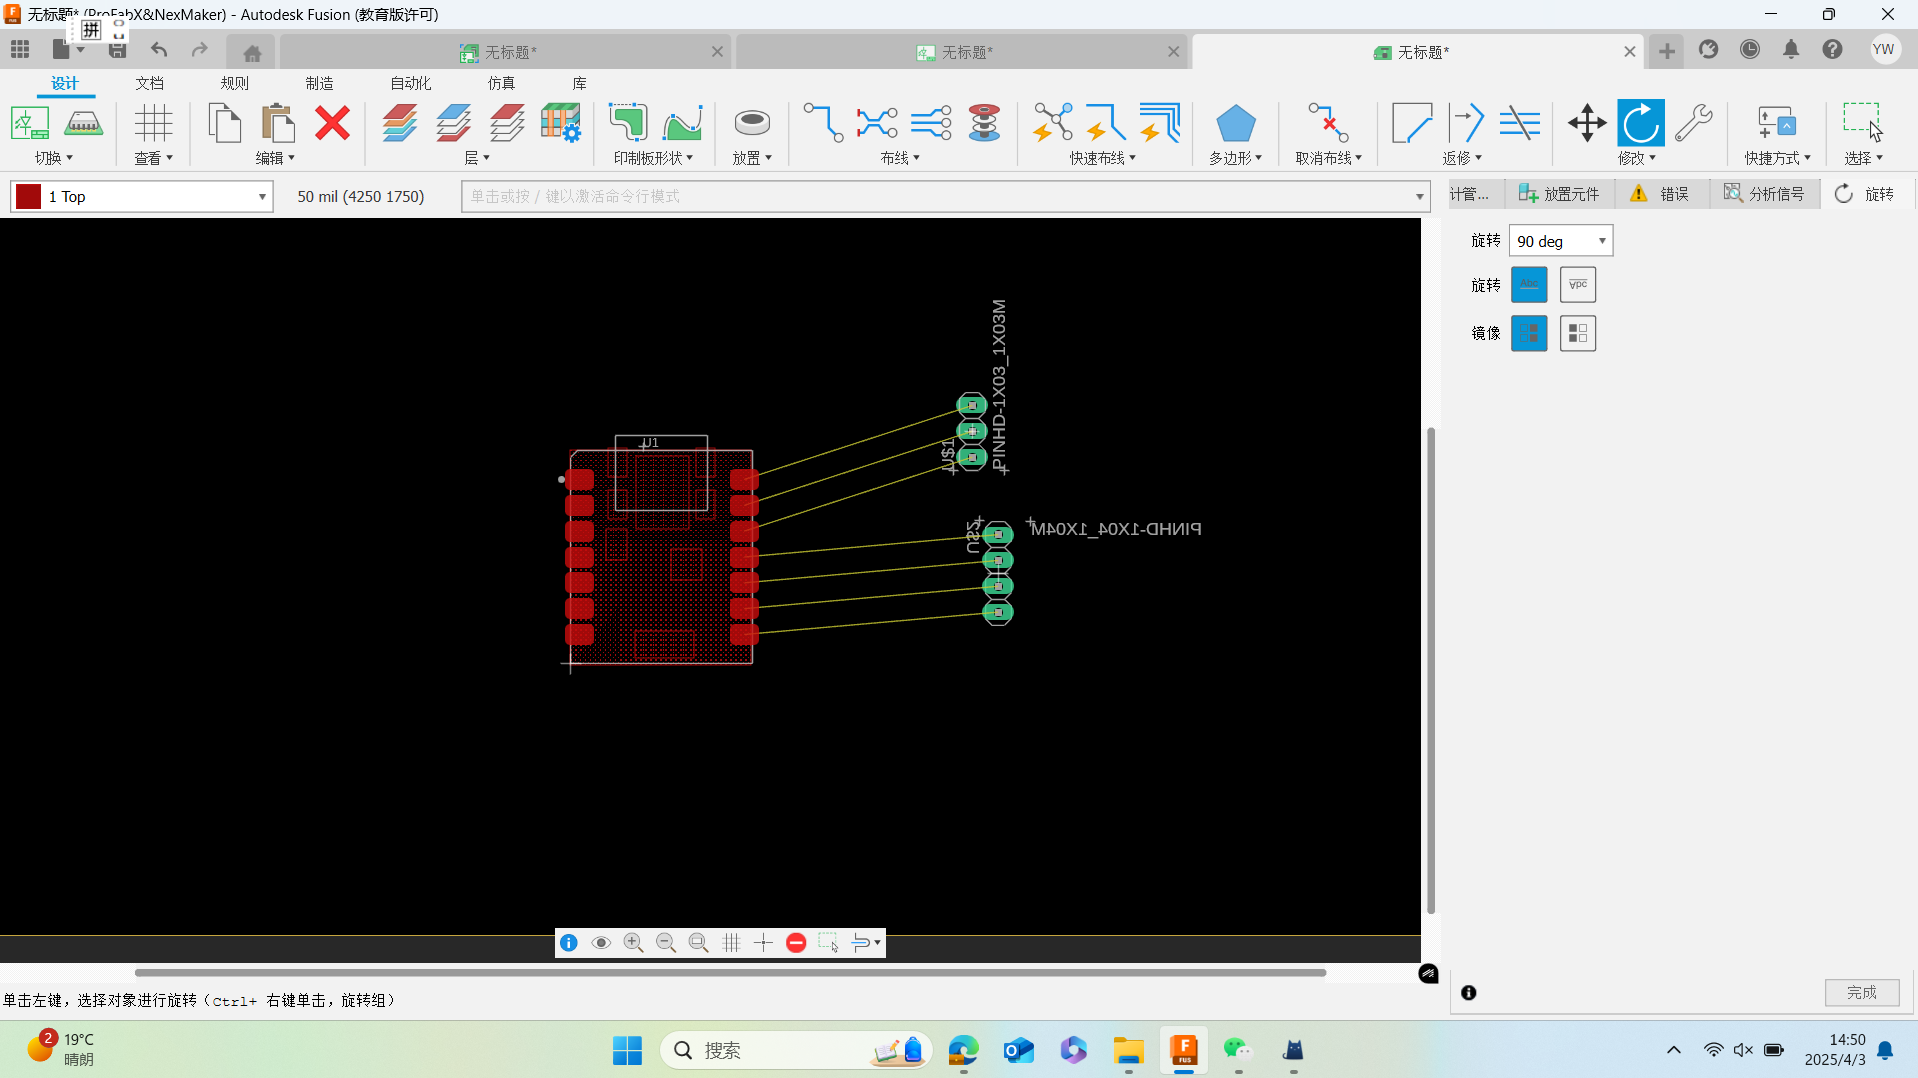Select the red X Delete tool
The height and width of the screenshot is (1078, 1918).
point(332,123)
